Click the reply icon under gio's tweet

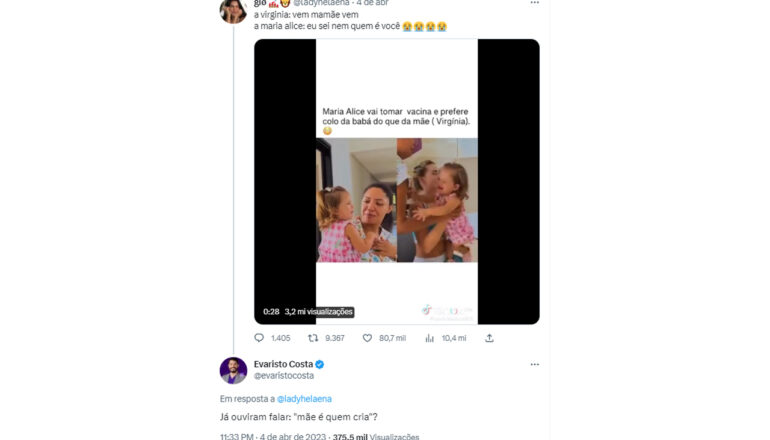[x=260, y=338]
